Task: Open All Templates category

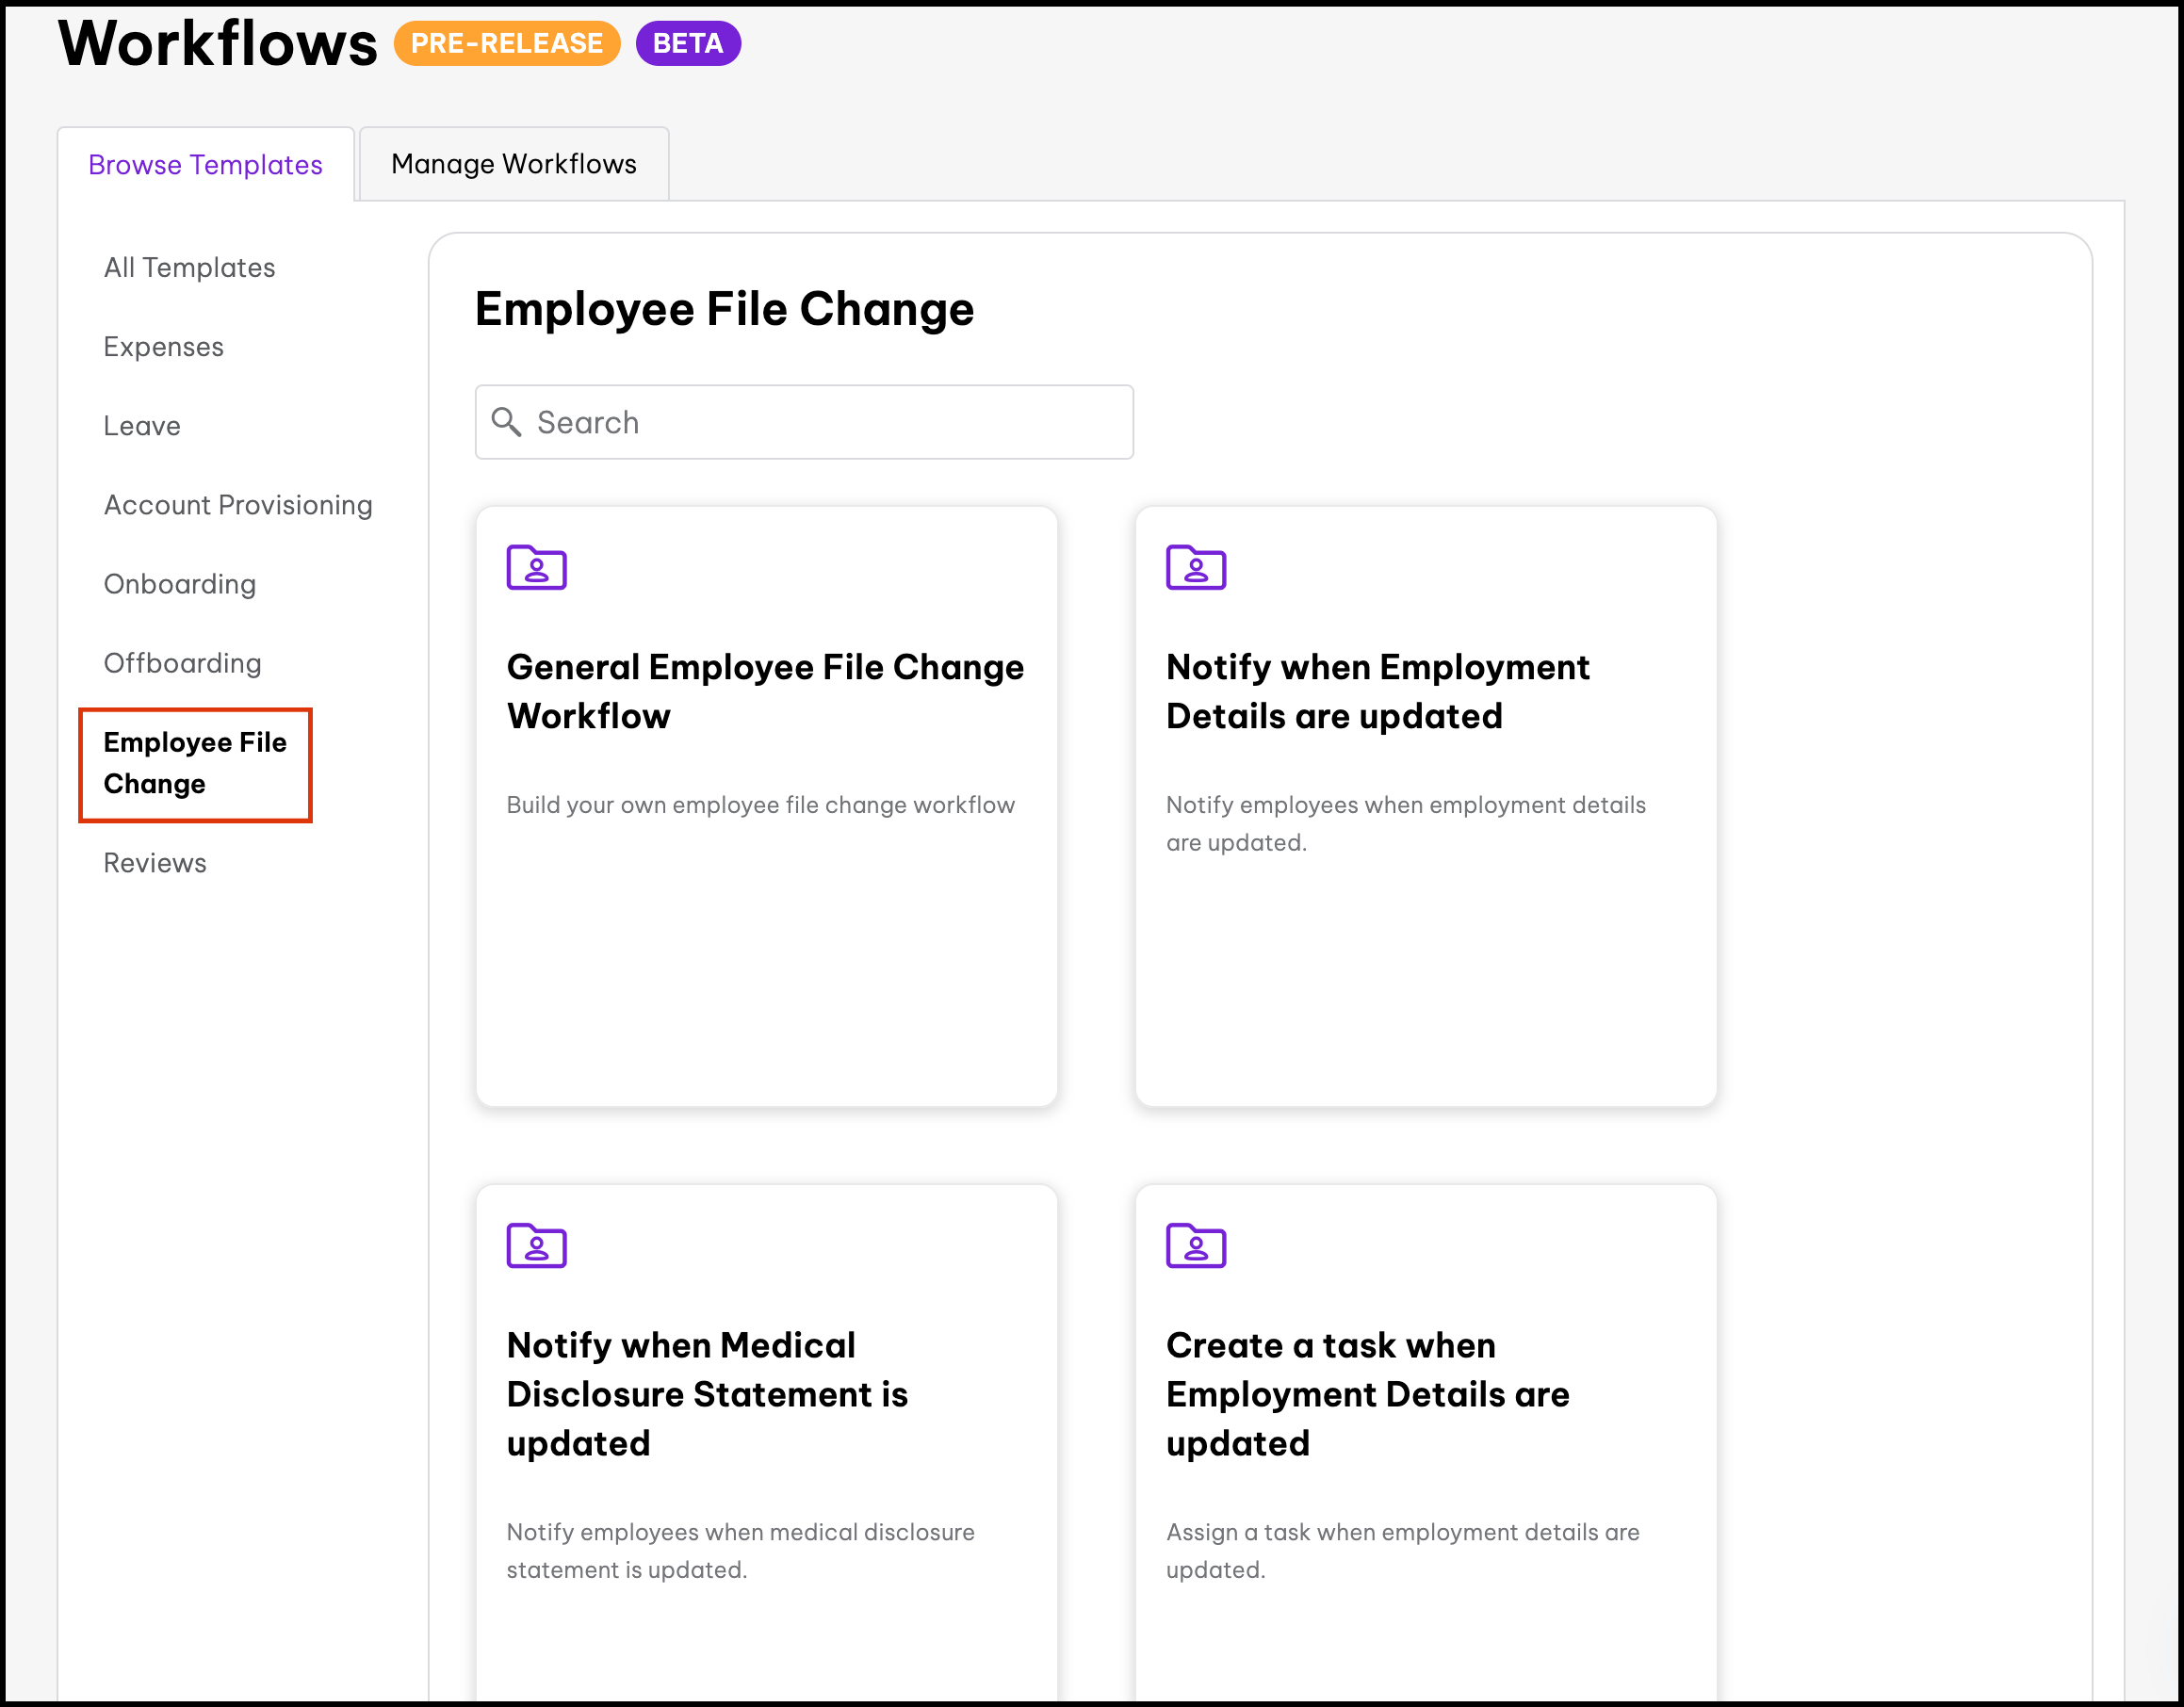Action: point(189,267)
